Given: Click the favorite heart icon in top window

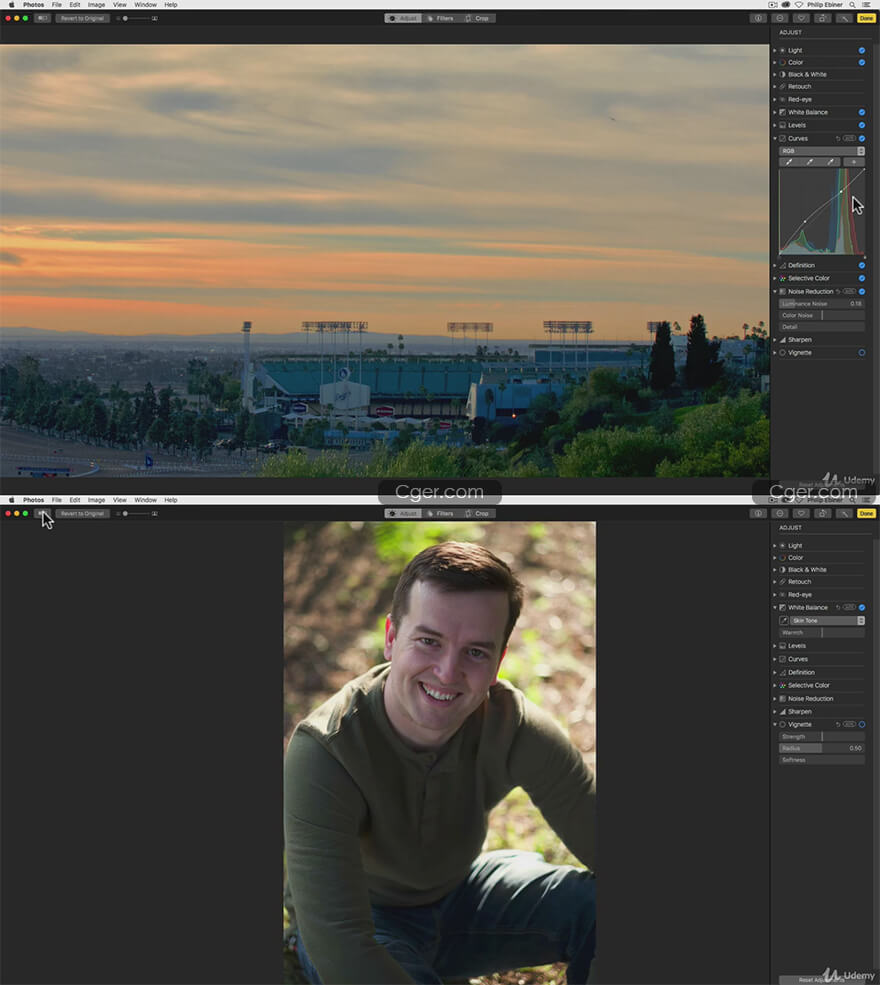Looking at the screenshot, I should (801, 18).
